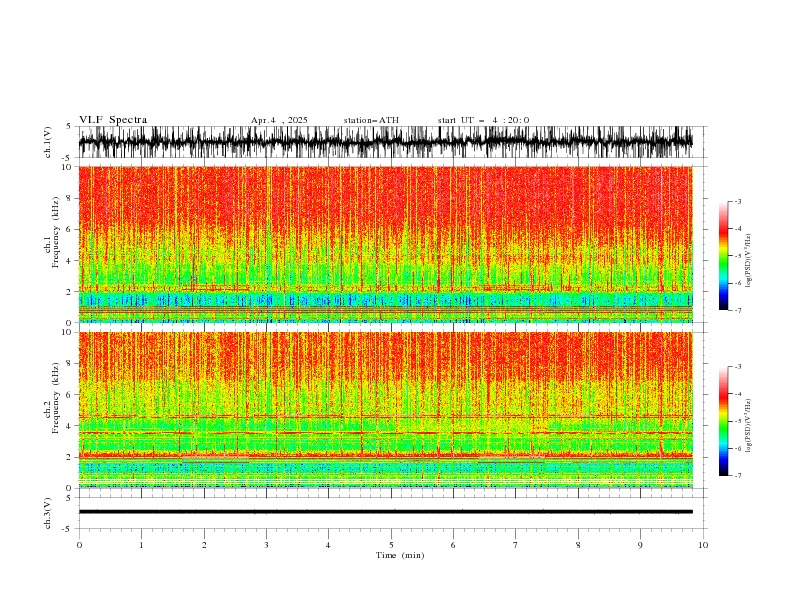Click the ch.1 spectrogram plot
The height and width of the screenshot is (612, 792).
385,244
